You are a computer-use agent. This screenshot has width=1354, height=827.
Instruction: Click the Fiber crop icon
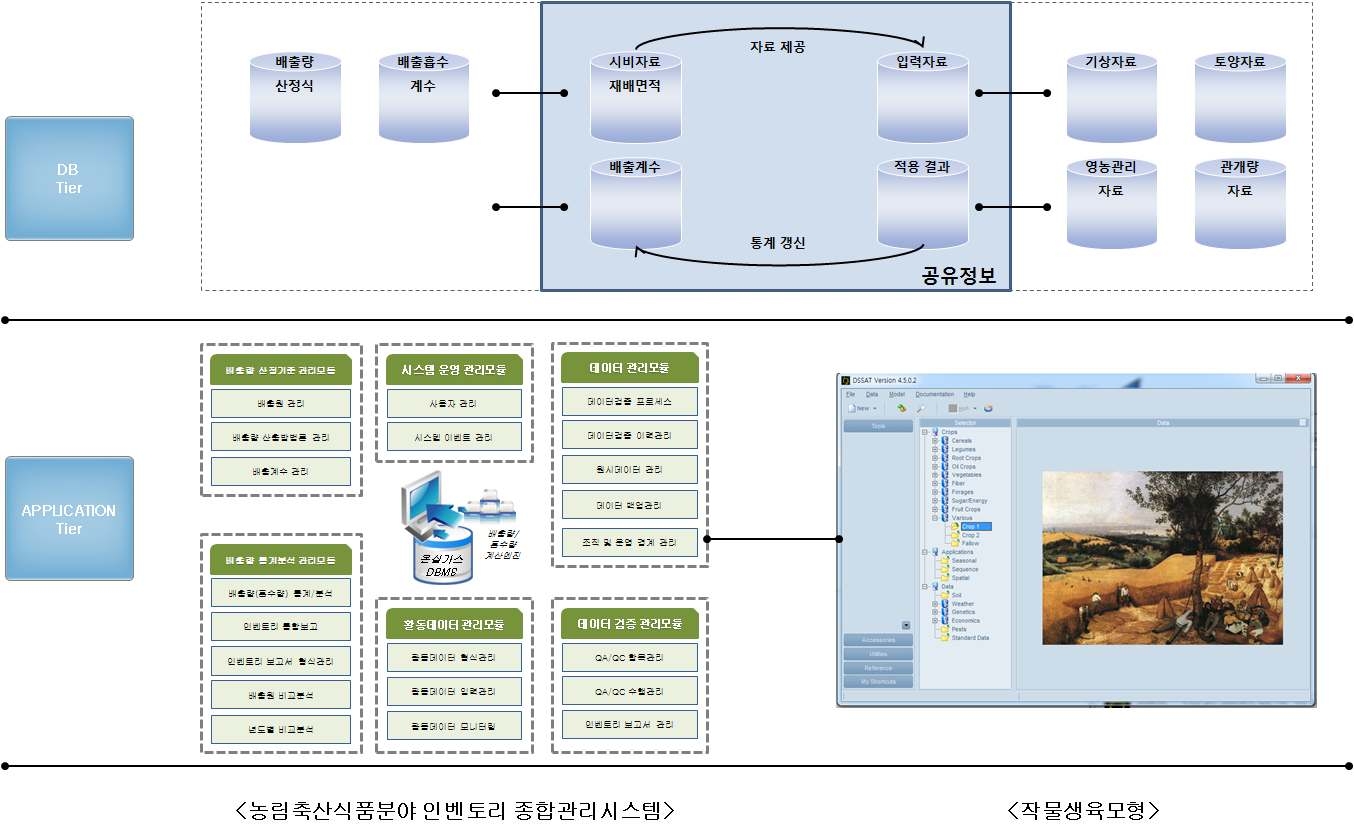pyautogui.click(x=945, y=483)
